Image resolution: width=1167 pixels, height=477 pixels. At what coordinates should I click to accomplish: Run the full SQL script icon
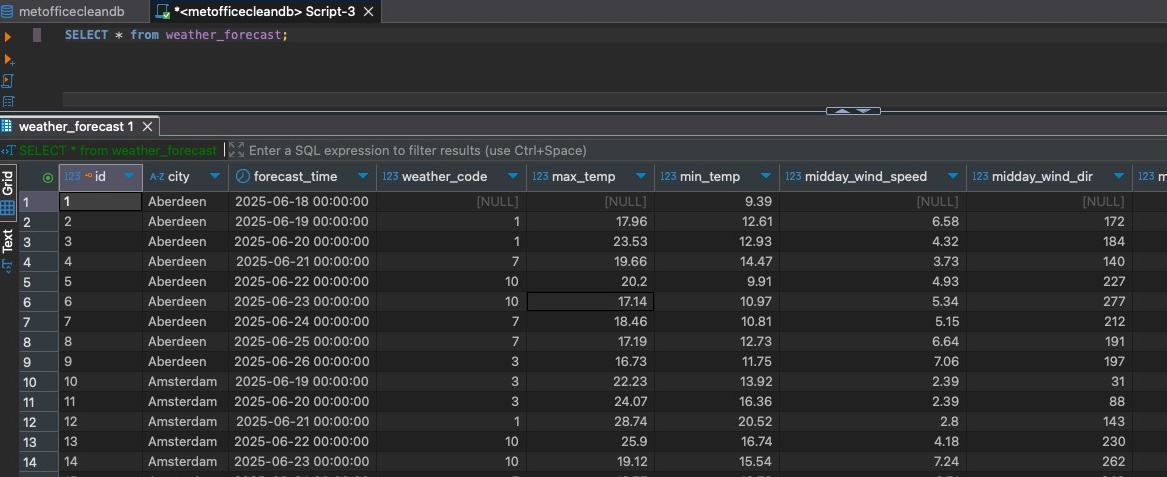[8, 80]
